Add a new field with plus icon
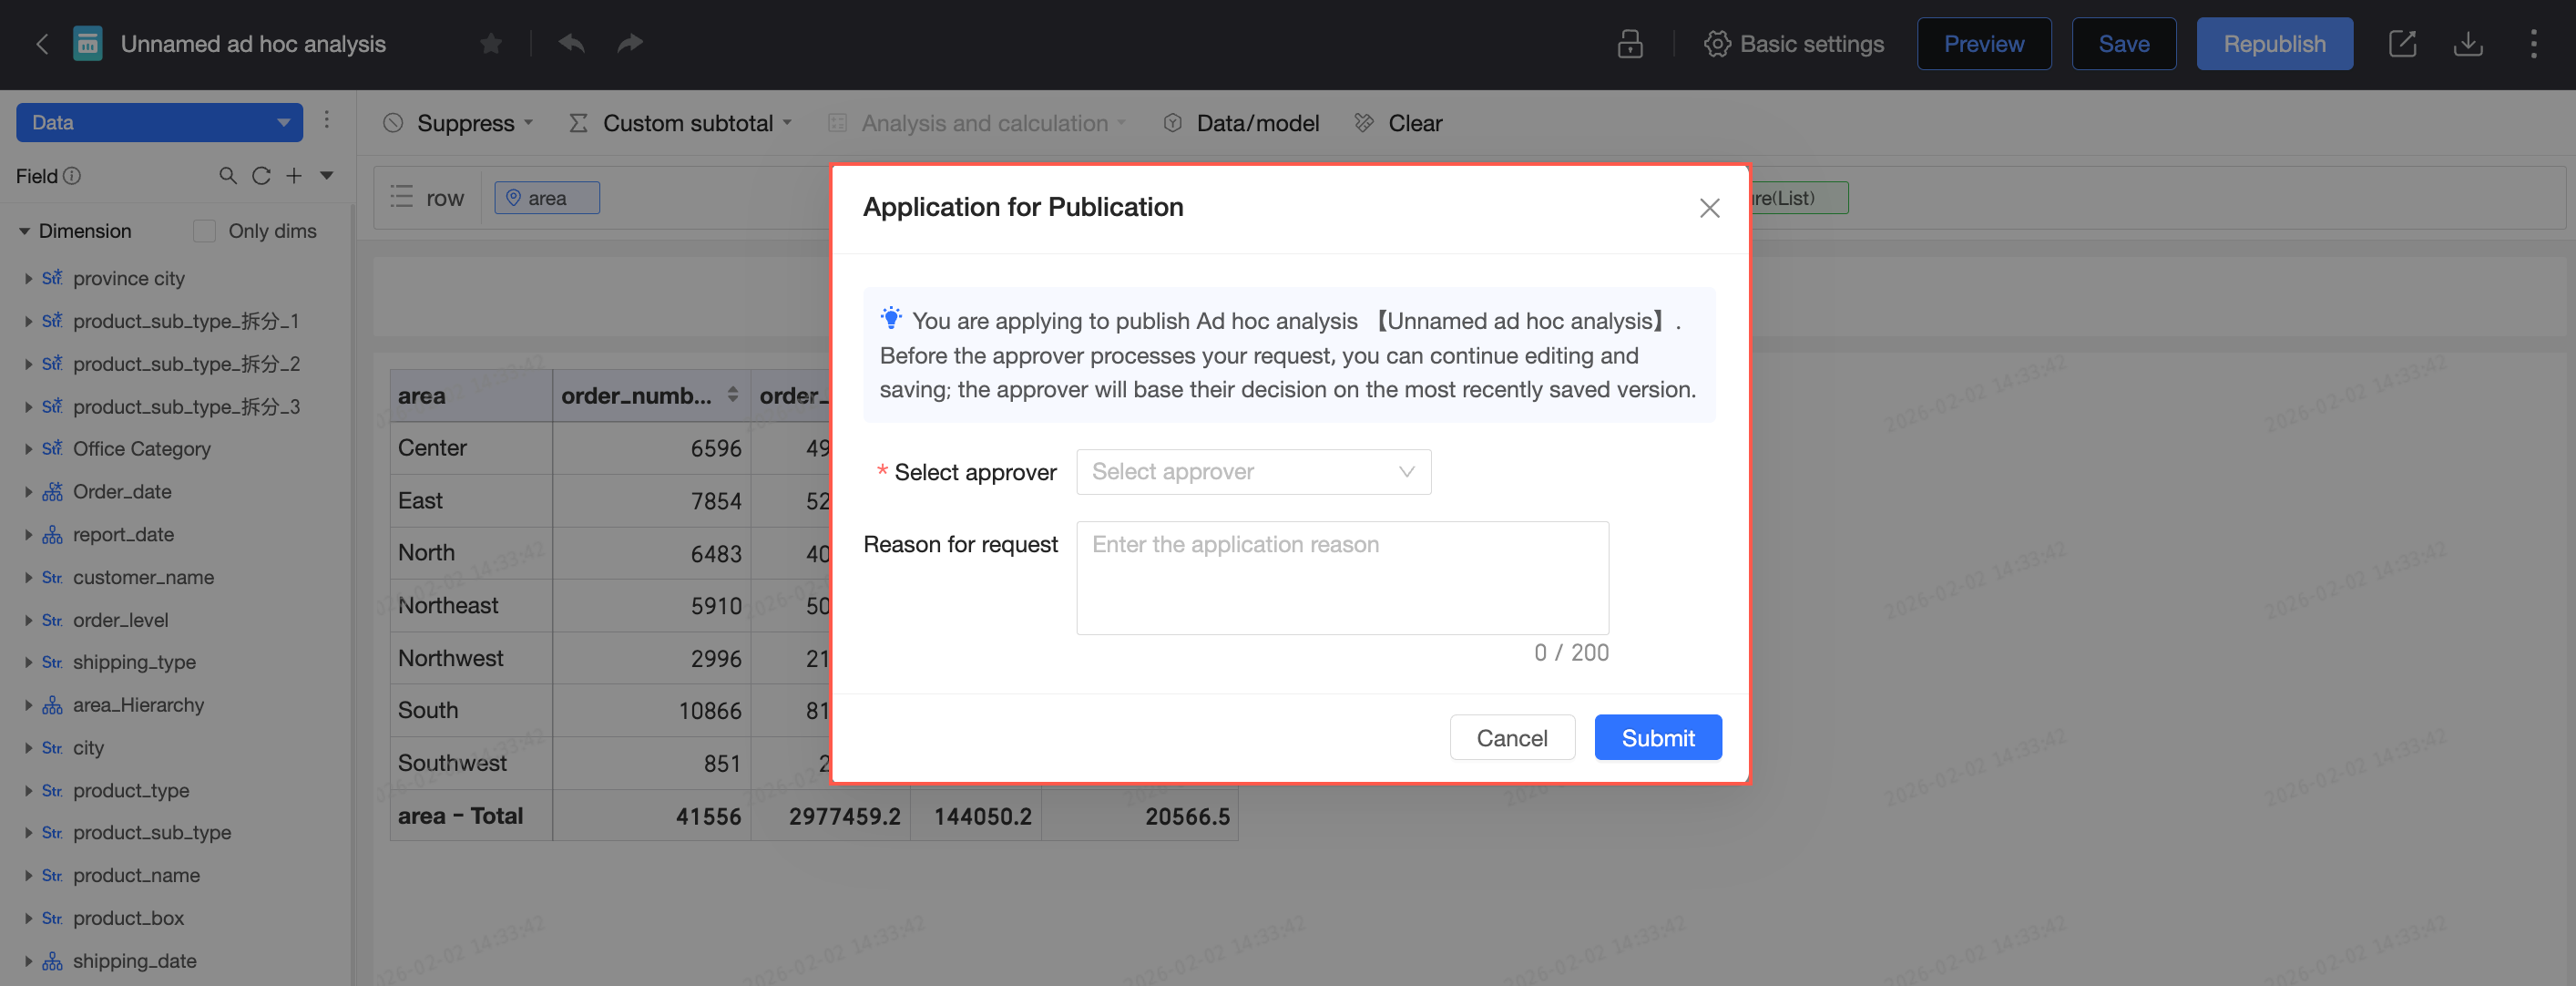The image size is (2576, 986). pyautogui.click(x=294, y=176)
